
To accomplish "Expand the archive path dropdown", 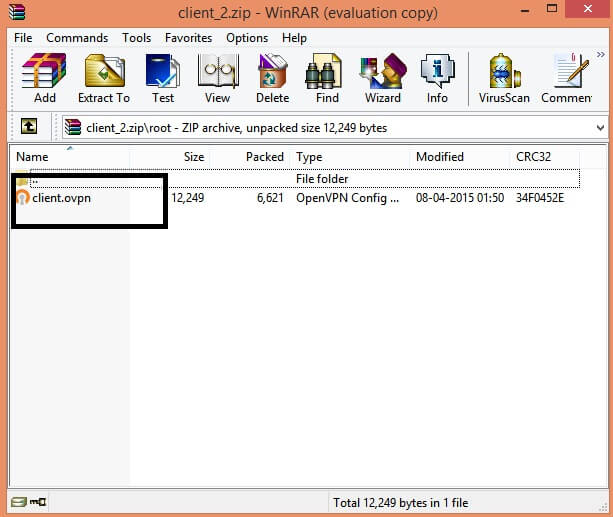I will [x=600, y=128].
